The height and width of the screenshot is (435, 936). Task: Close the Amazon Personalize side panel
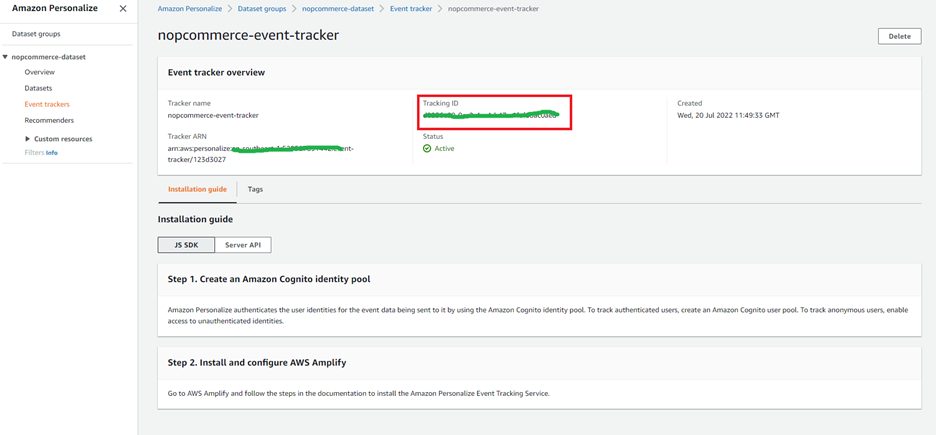122,9
